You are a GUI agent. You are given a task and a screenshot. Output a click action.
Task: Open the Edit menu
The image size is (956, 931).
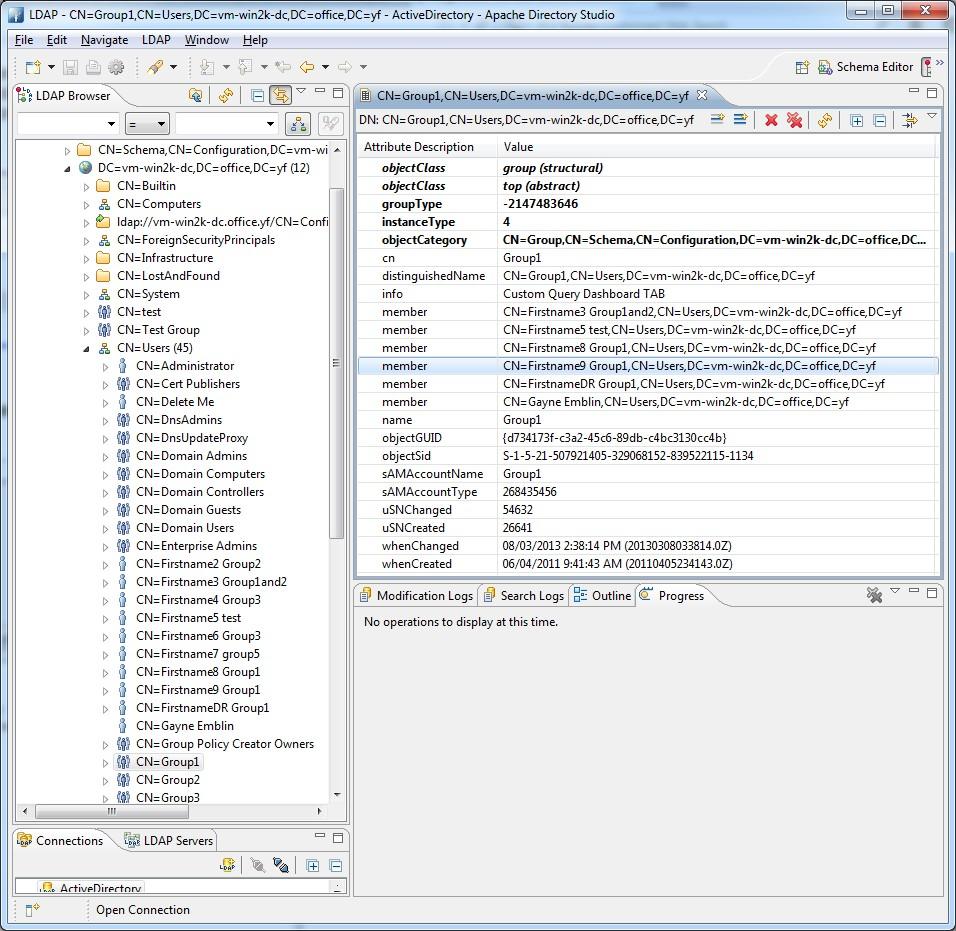(57, 40)
